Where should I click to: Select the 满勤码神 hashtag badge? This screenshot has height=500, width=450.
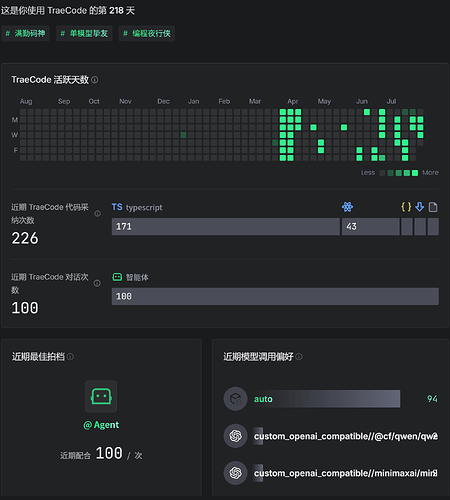click(25, 33)
